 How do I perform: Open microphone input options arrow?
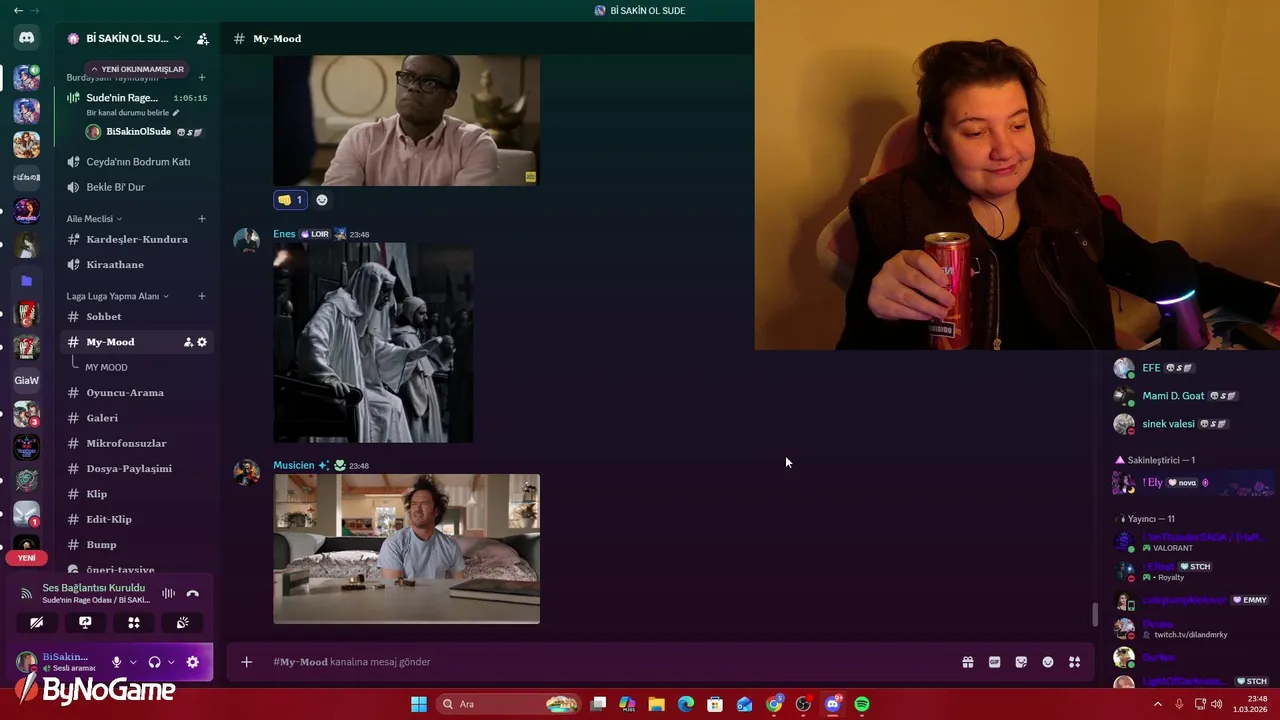click(132, 662)
